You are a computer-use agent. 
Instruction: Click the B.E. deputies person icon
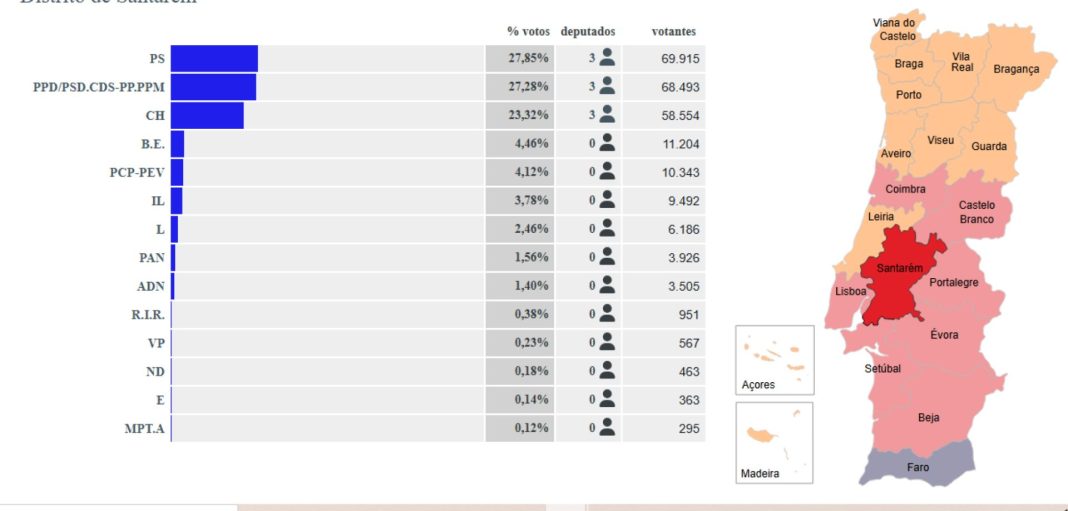(x=607, y=143)
